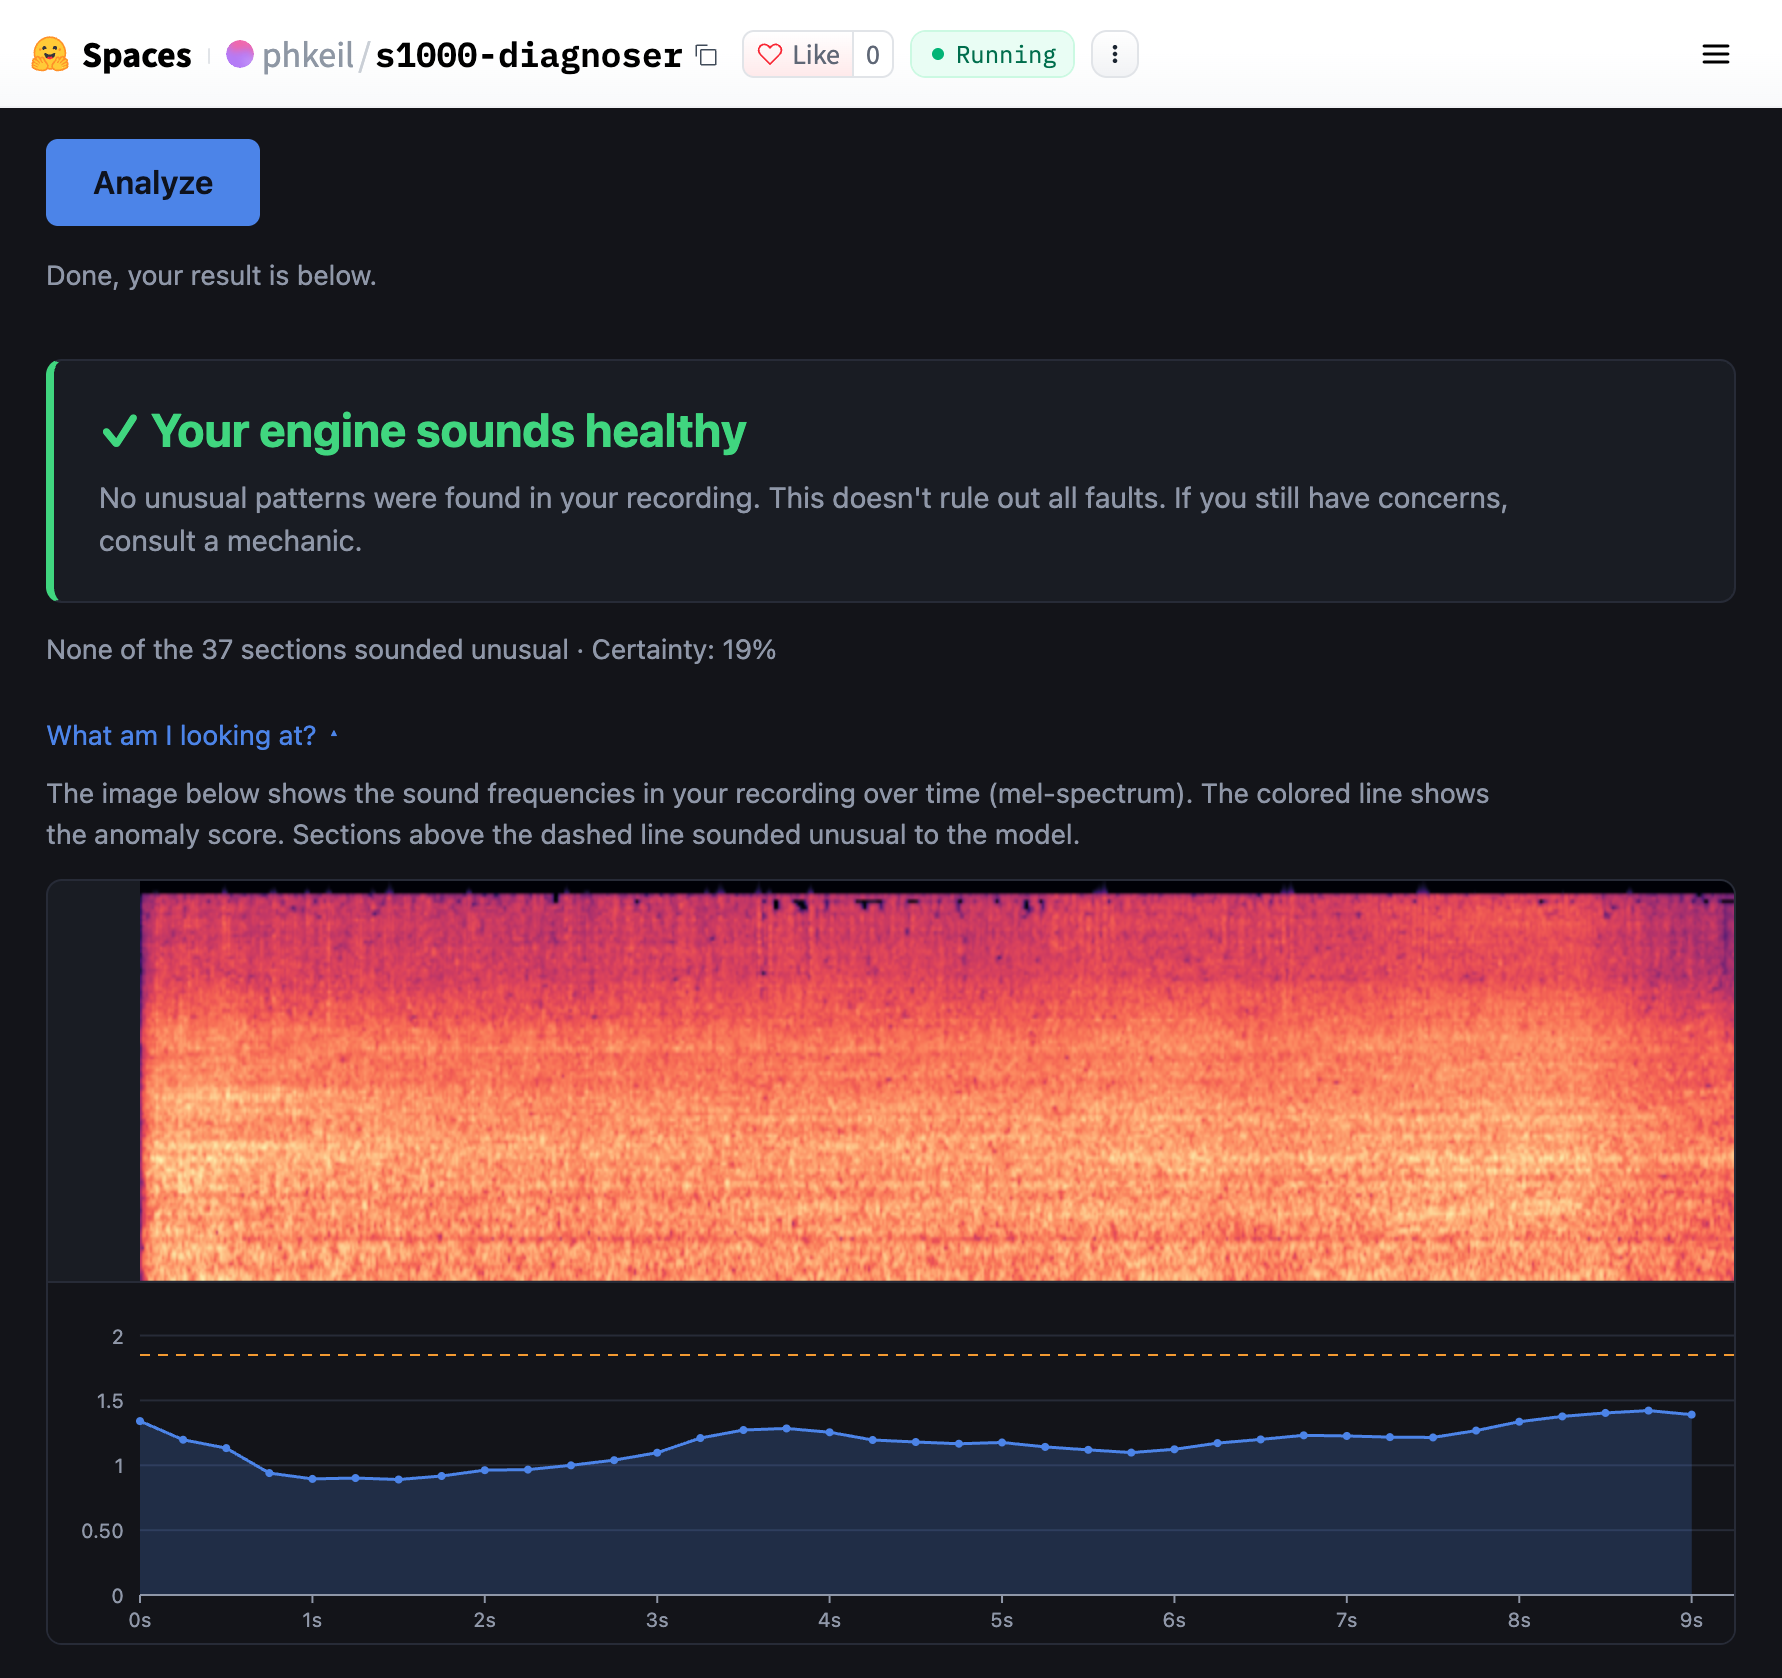Open the s1000-diagnoser Space link
1782x1678 pixels.
[529, 55]
